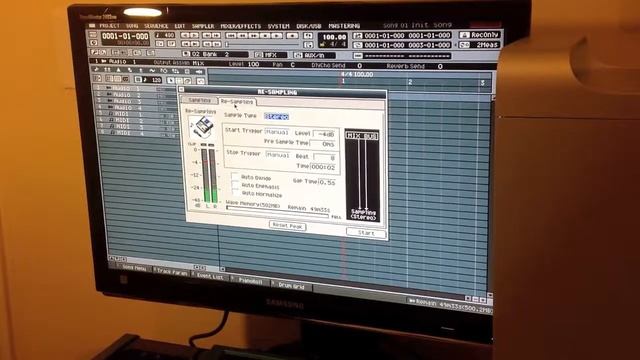640x360 pixels.
Task: Select the Audio 1 track row
Action: [x=135, y=88]
